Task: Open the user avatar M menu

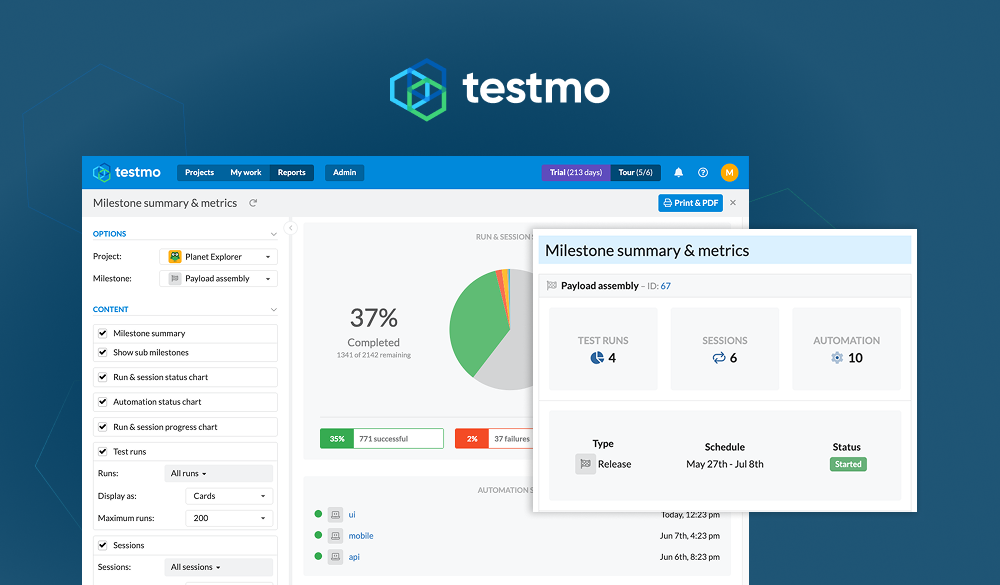Action: [x=729, y=172]
